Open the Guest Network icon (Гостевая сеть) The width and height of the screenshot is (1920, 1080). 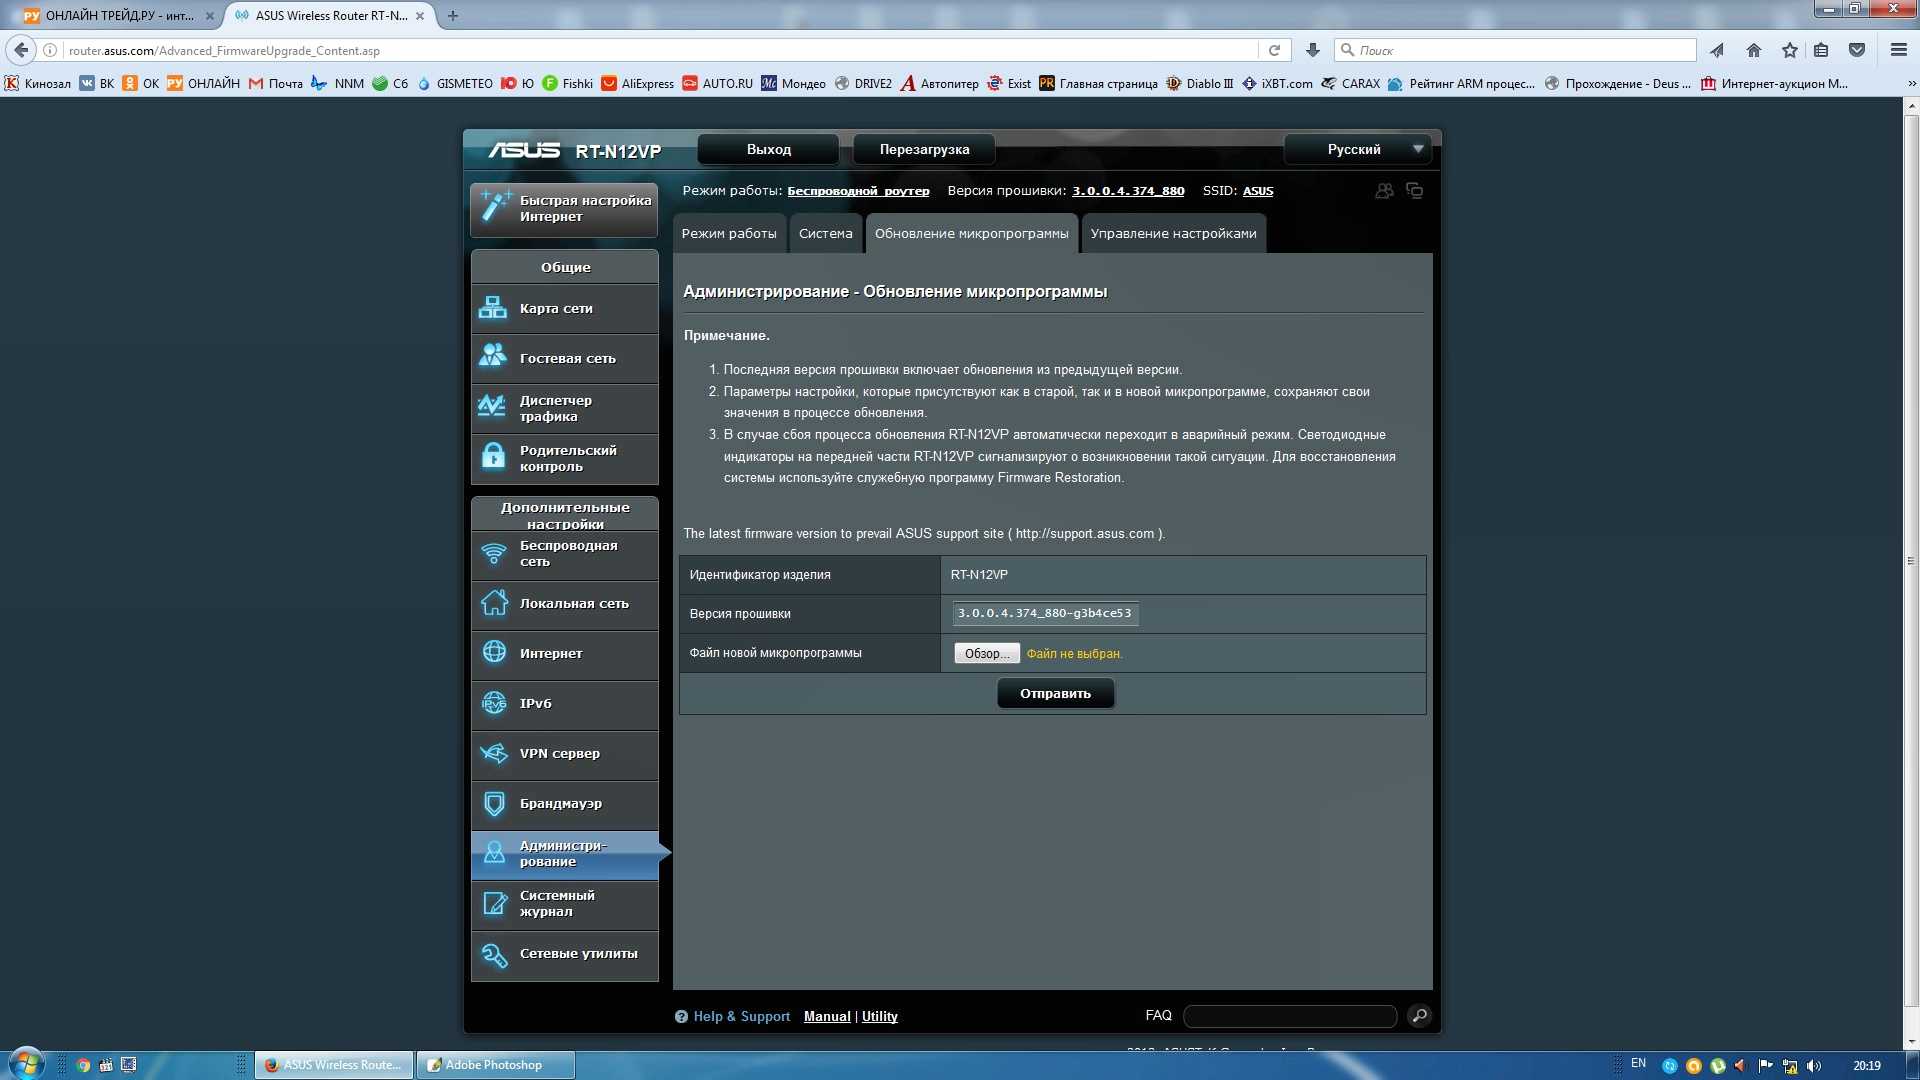493,356
